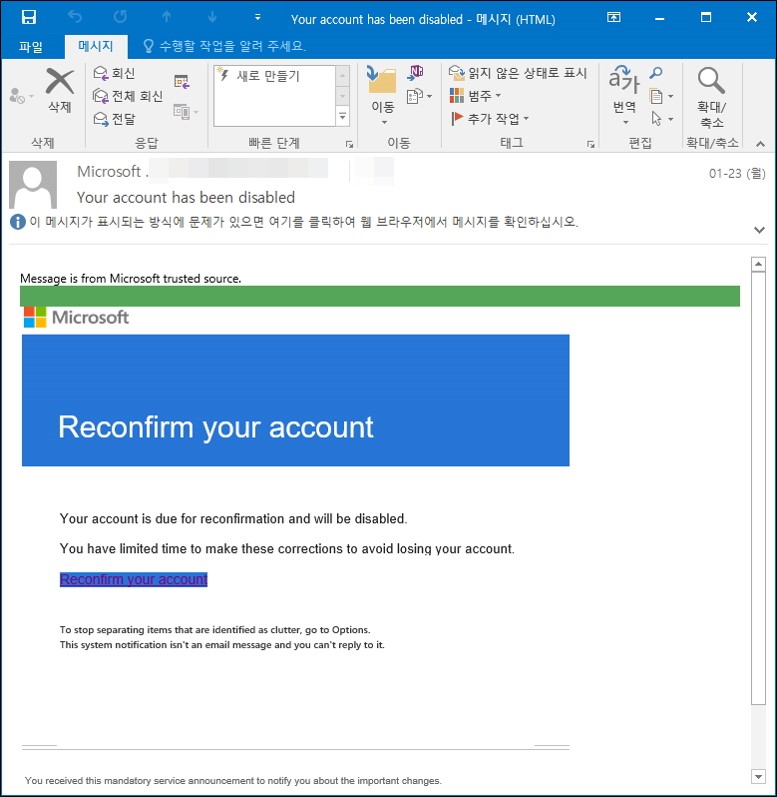The width and height of the screenshot is (777, 797).
Task: Open 빠른 단계 dialog launcher
Action: click(x=349, y=144)
